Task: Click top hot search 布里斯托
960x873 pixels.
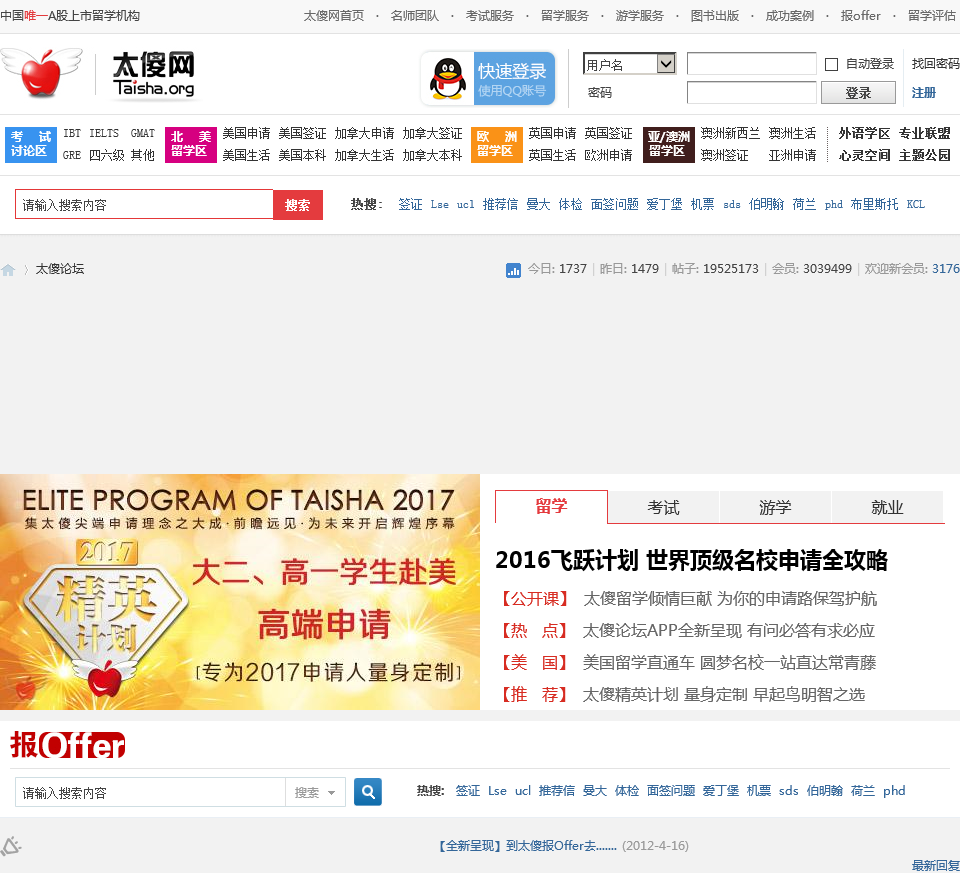Action: tap(874, 204)
